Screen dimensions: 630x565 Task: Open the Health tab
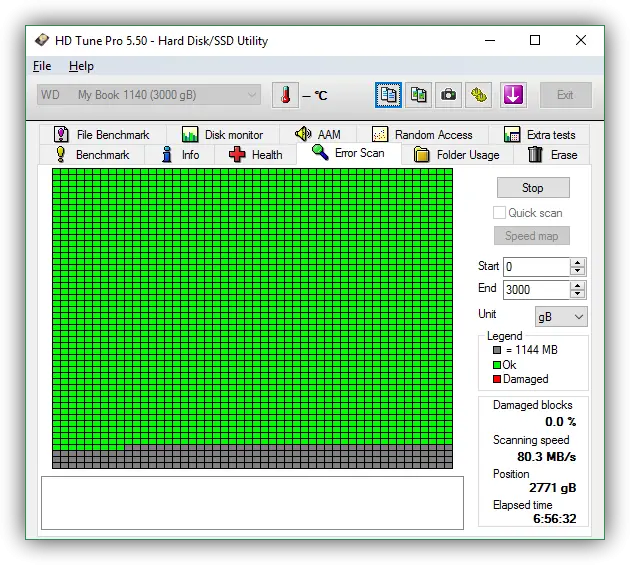[x=256, y=154]
